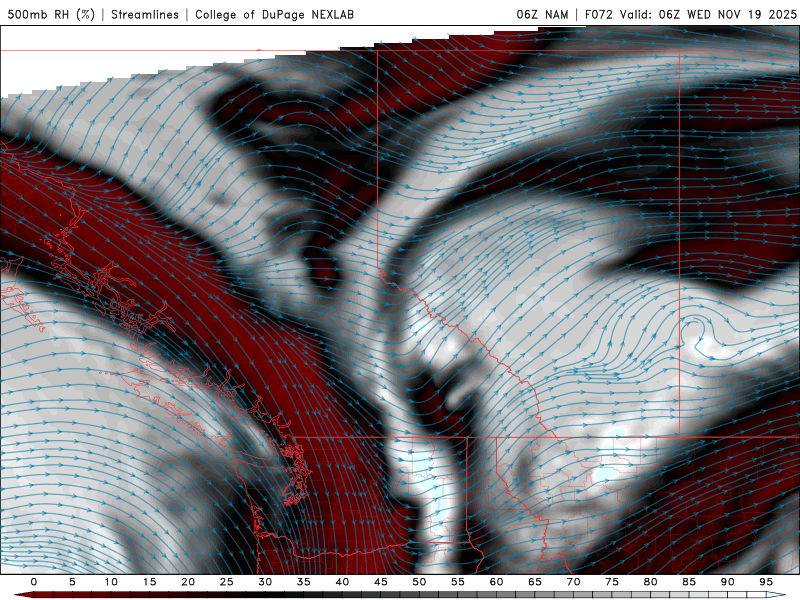Click the colorbar value 5 label
Screen dimensions: 800x600
point(72,582)
